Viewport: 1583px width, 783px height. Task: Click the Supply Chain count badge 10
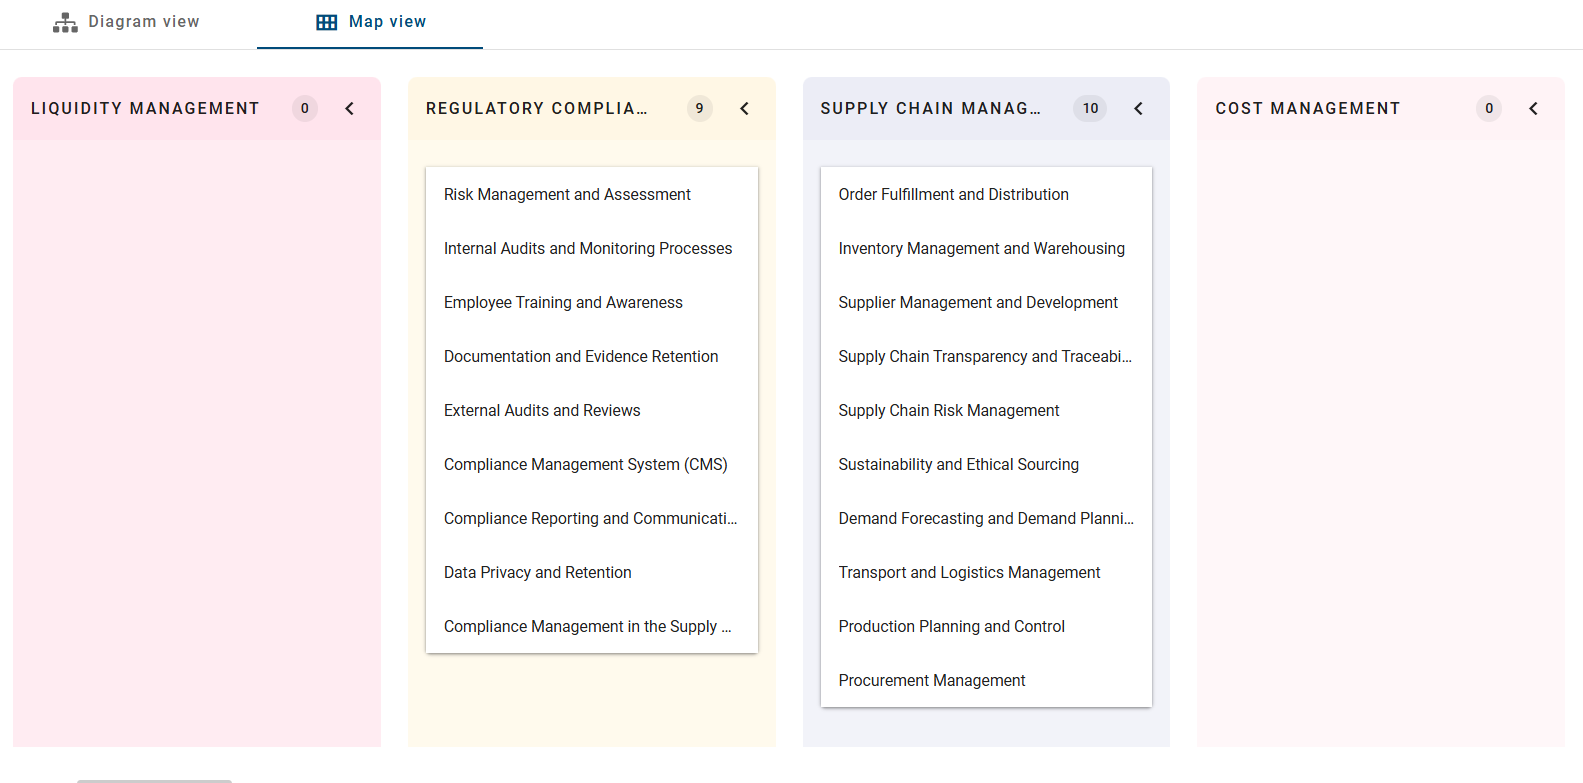point(1090,109)
